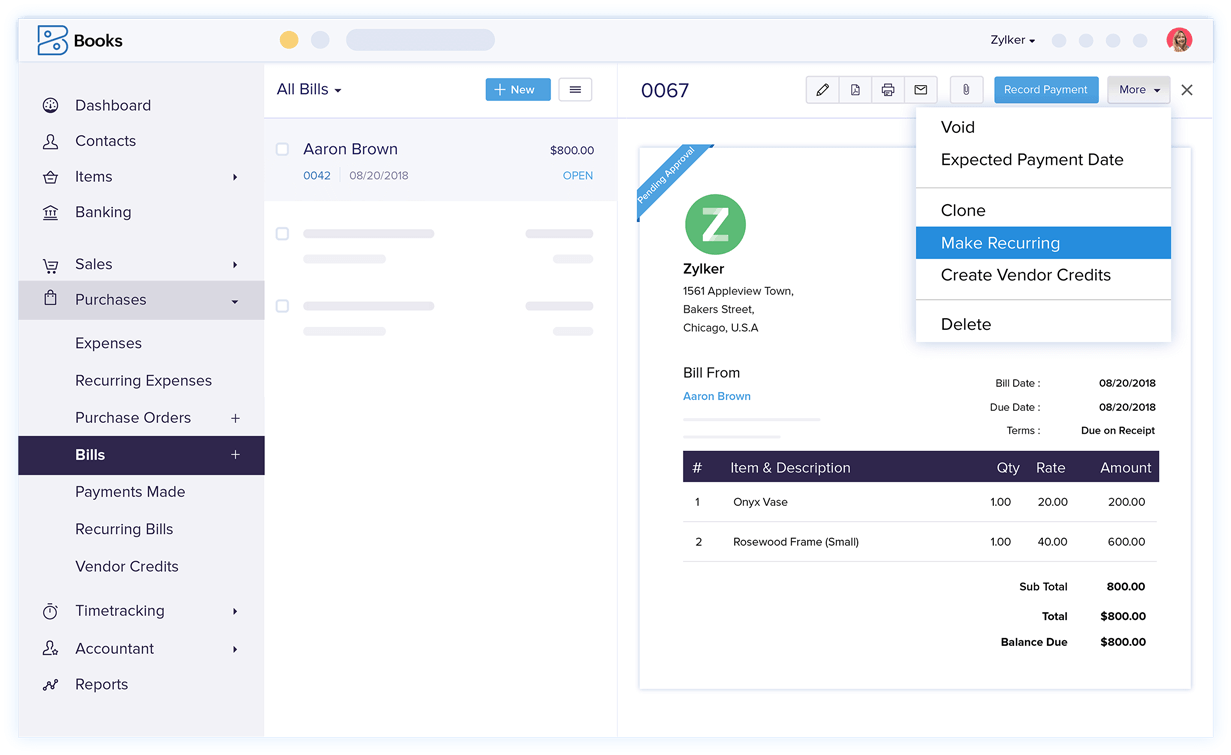
Task: Open Payments Made in sidebar
Action: pos(130,492)
